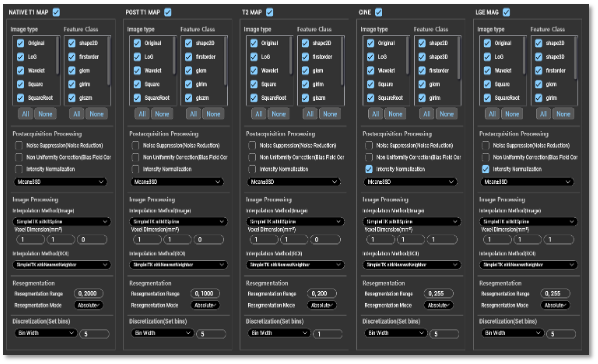Image resolution: width=598 pixels, height=364 pixels.
Task: Click Image type list scrollbar in NATIVE T1 MAP
Action: (58, 56)
